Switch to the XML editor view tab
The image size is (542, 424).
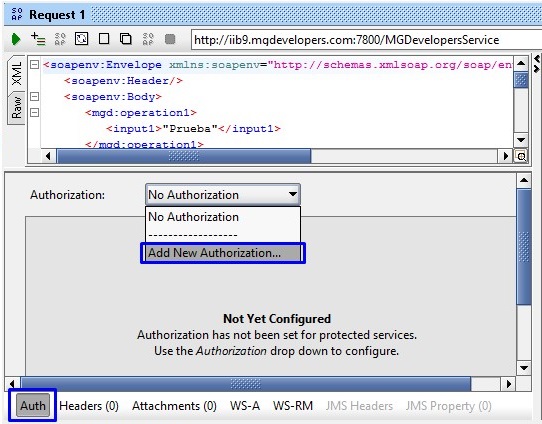[x=17, y=74]
